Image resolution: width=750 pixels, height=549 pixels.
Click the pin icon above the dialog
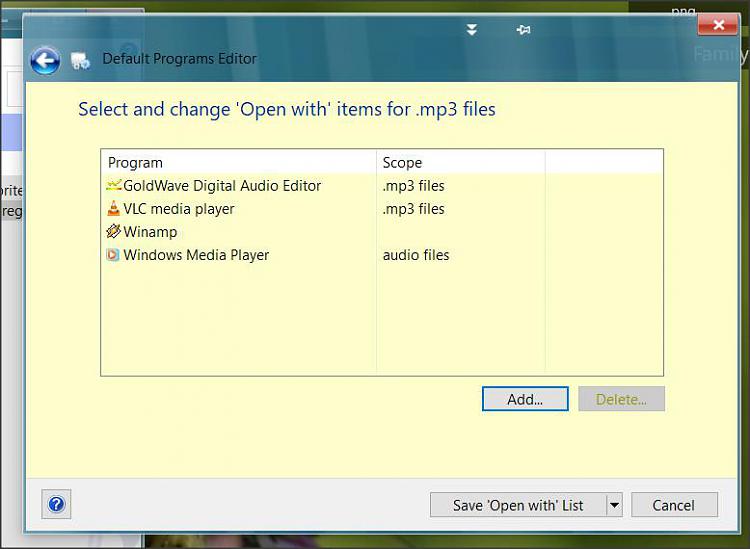pos(522,30)
